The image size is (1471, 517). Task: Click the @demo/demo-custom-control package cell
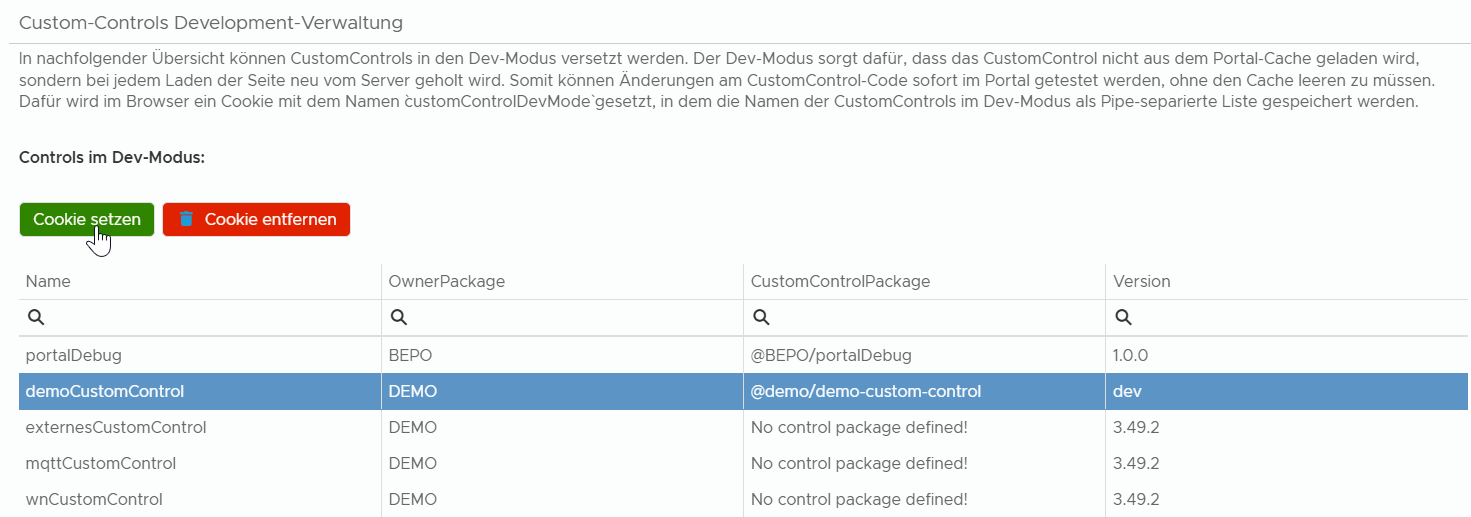[866, 391]
